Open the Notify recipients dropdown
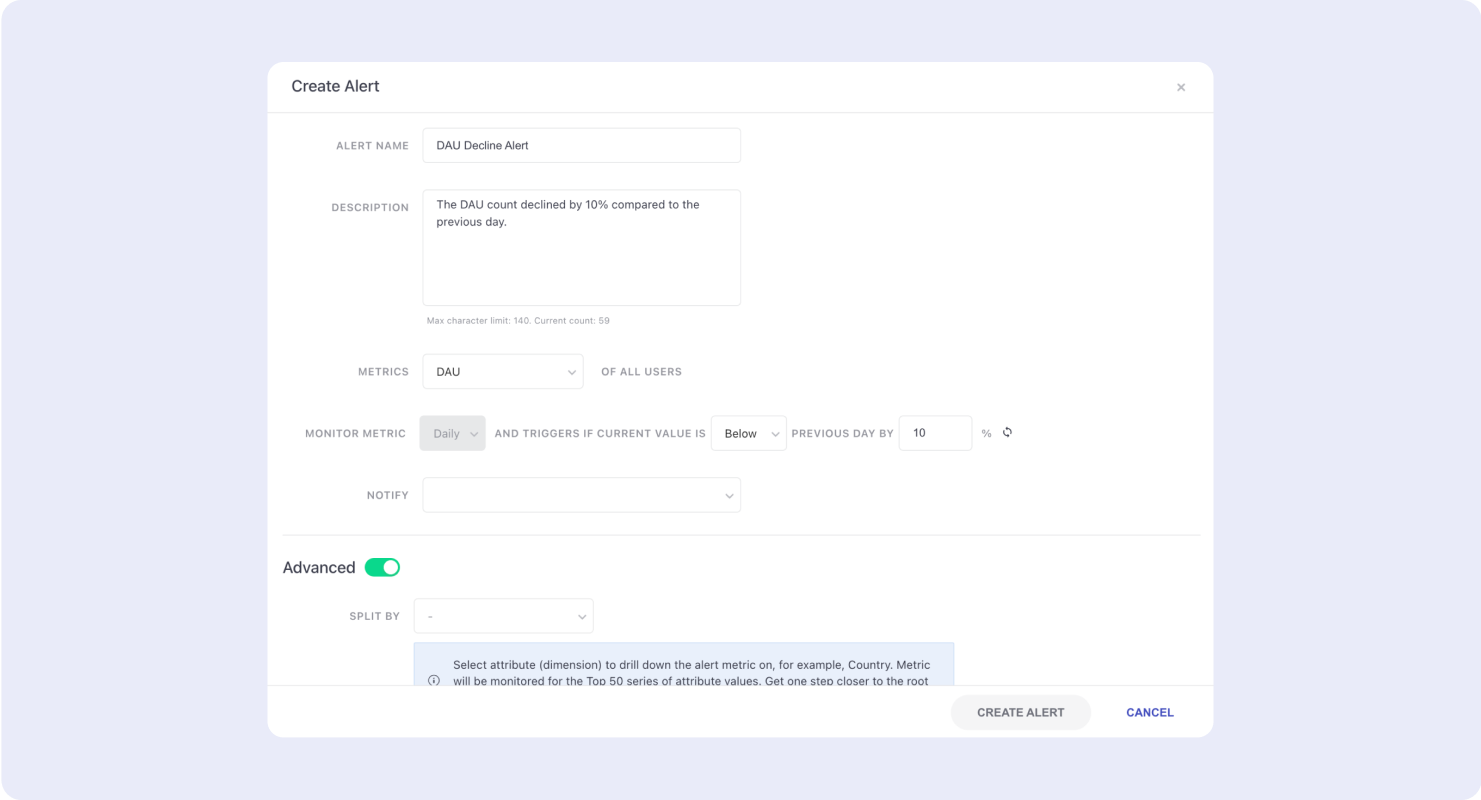This screenshot has height=800, width=1481. point(581,495)
